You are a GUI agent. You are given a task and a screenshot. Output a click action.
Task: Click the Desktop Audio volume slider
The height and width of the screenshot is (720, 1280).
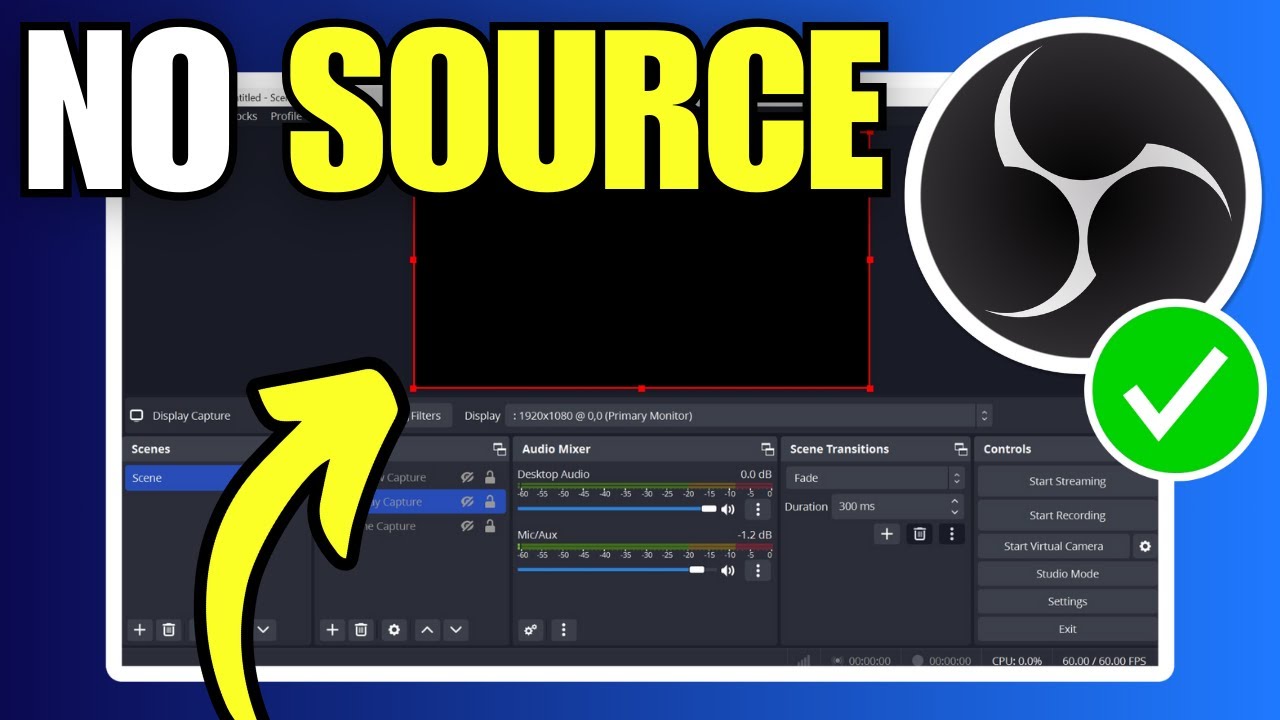(x=617, y=509)
